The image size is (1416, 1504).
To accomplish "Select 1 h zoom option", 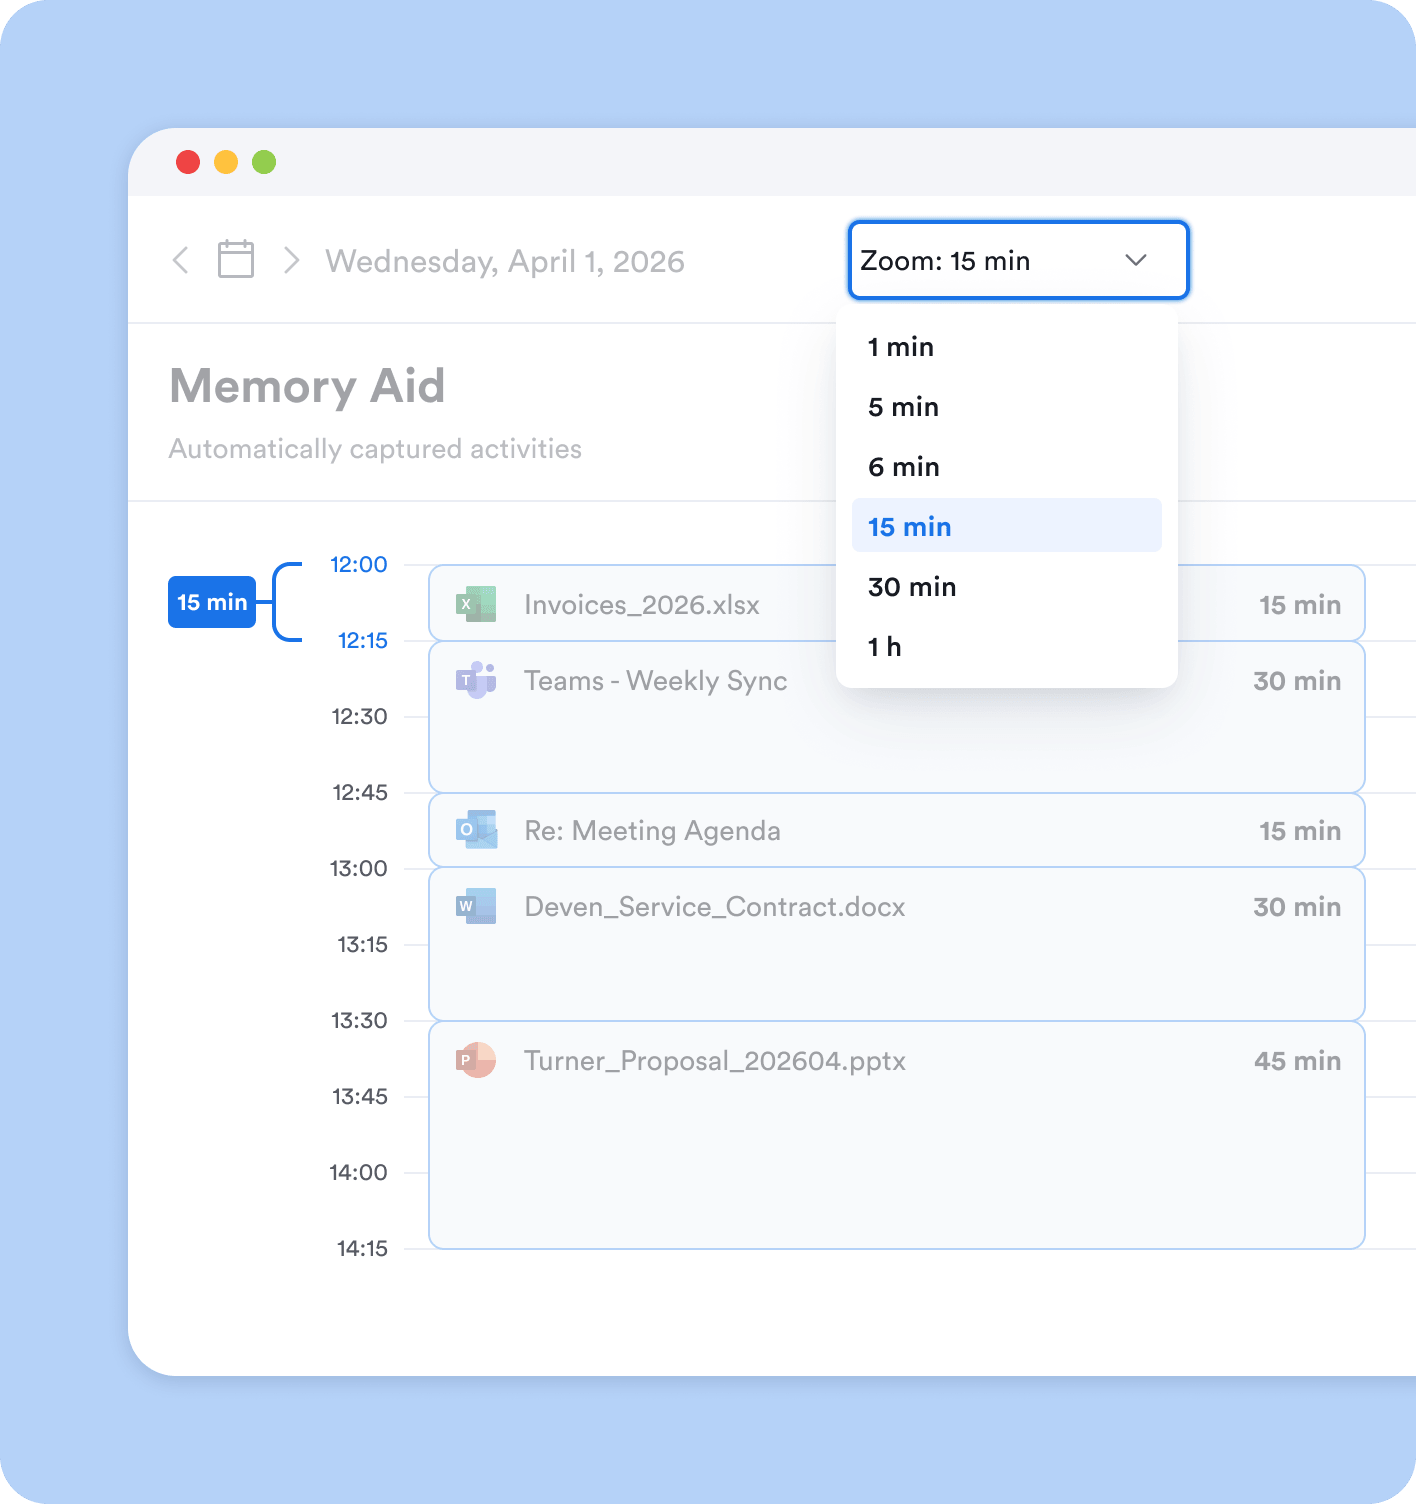I will (x=1006, y=647).
